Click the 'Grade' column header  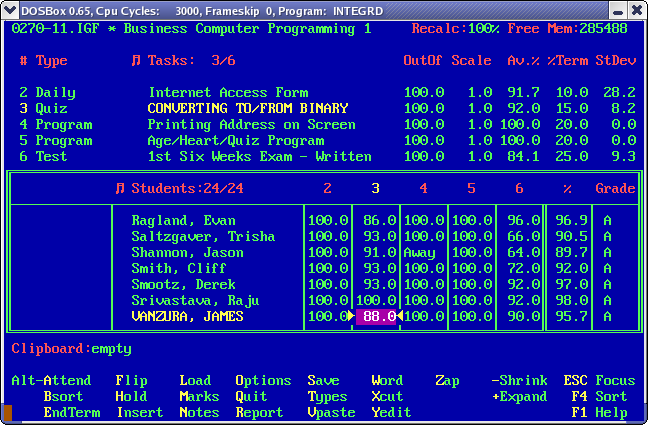tap(615, 189)
